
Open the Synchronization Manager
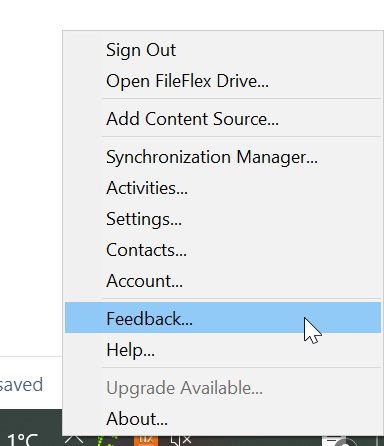point(223,157)
